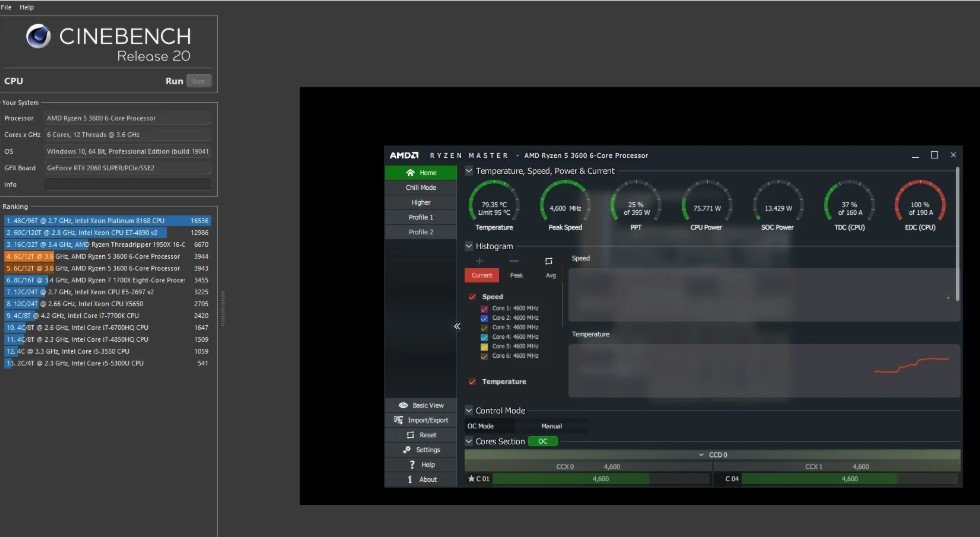Image resolution: width=980 pixels, height=537 pixels.
Task: Open the Help menu in Cinebench
Action: tap(26, 7)
